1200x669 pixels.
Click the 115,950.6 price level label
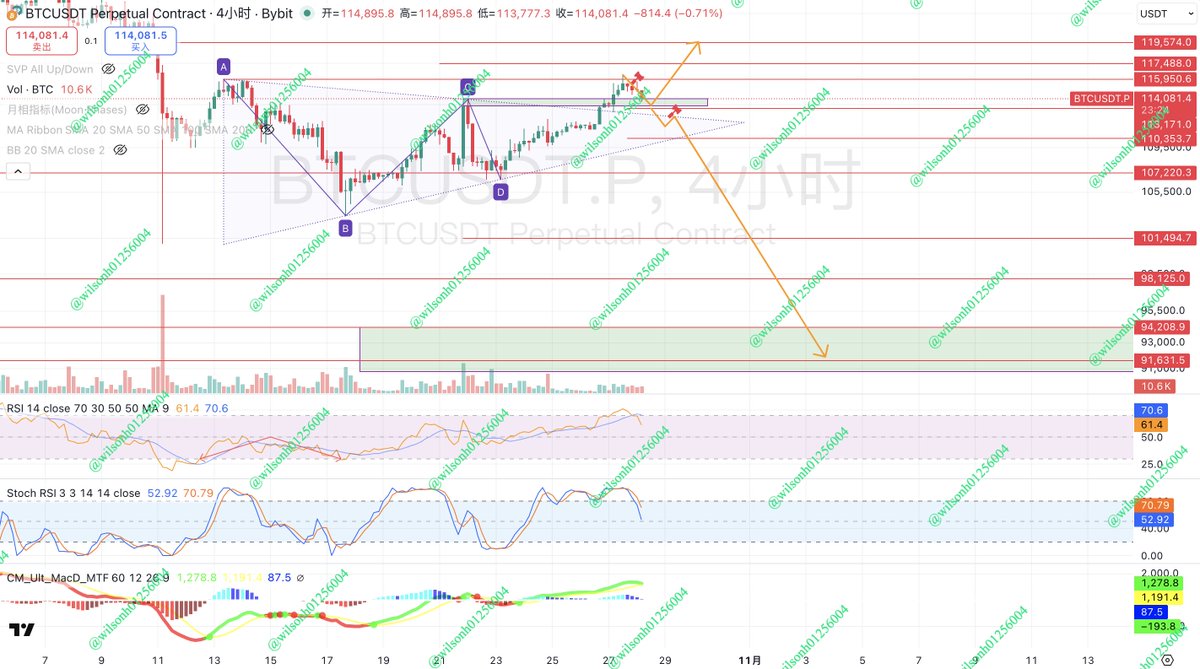pos(1163,78)
